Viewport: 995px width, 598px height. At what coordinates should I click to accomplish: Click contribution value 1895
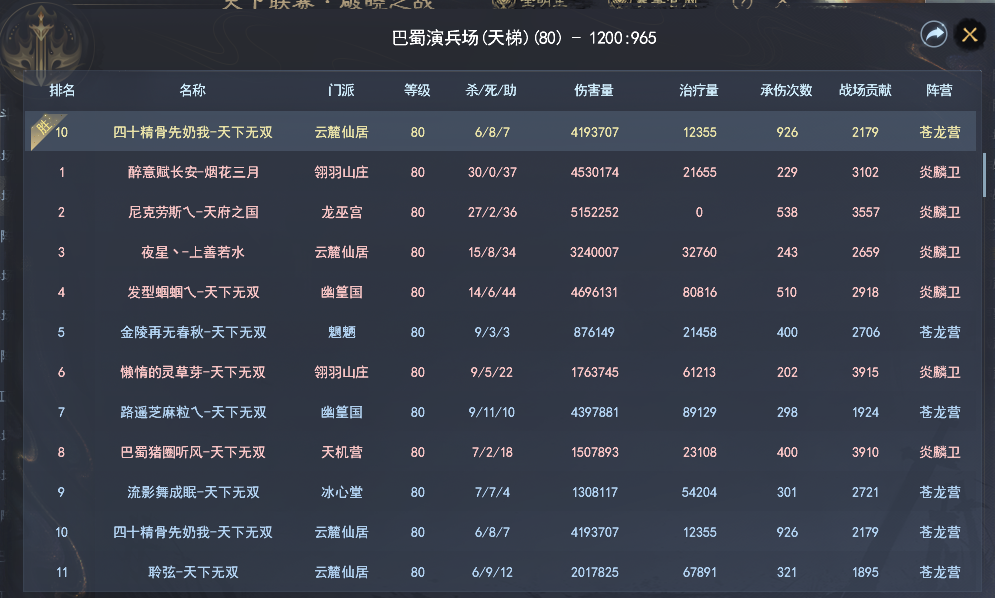[866, 572]
